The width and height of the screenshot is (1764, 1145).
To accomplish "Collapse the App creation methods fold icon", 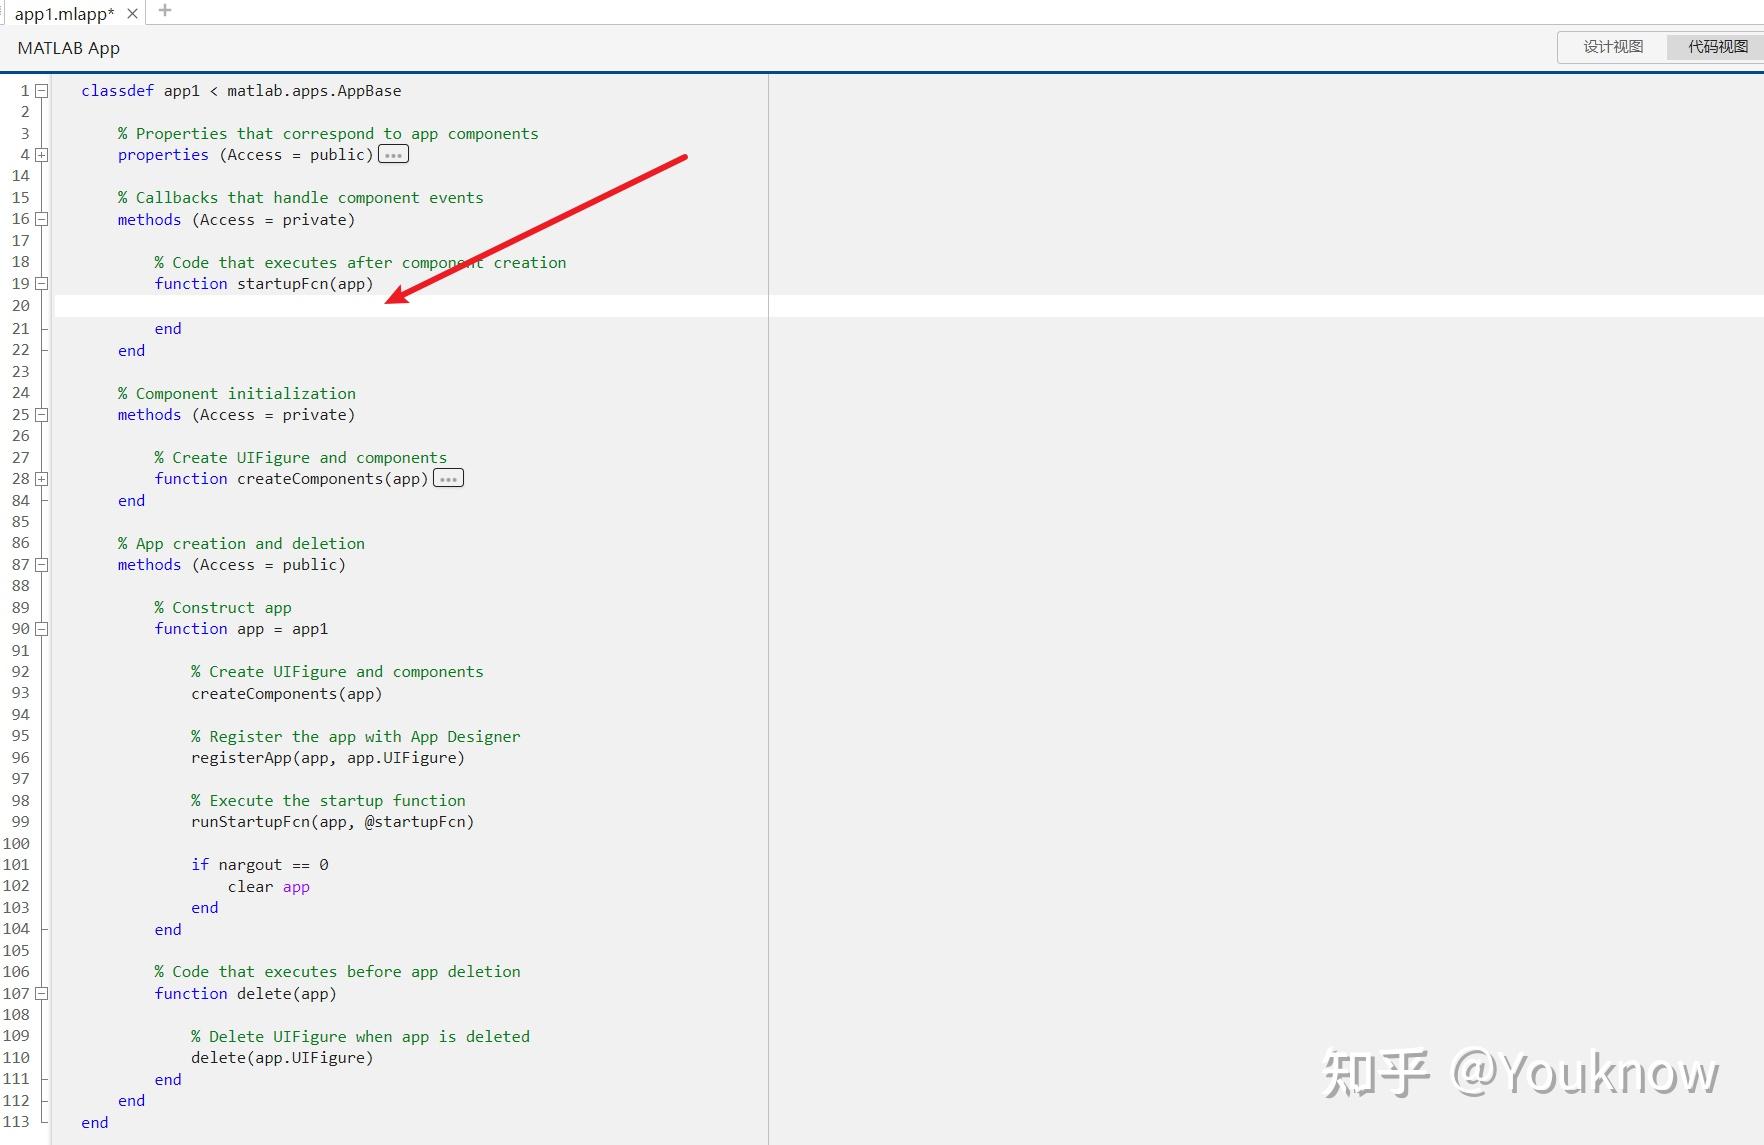I will pos(41,564).
